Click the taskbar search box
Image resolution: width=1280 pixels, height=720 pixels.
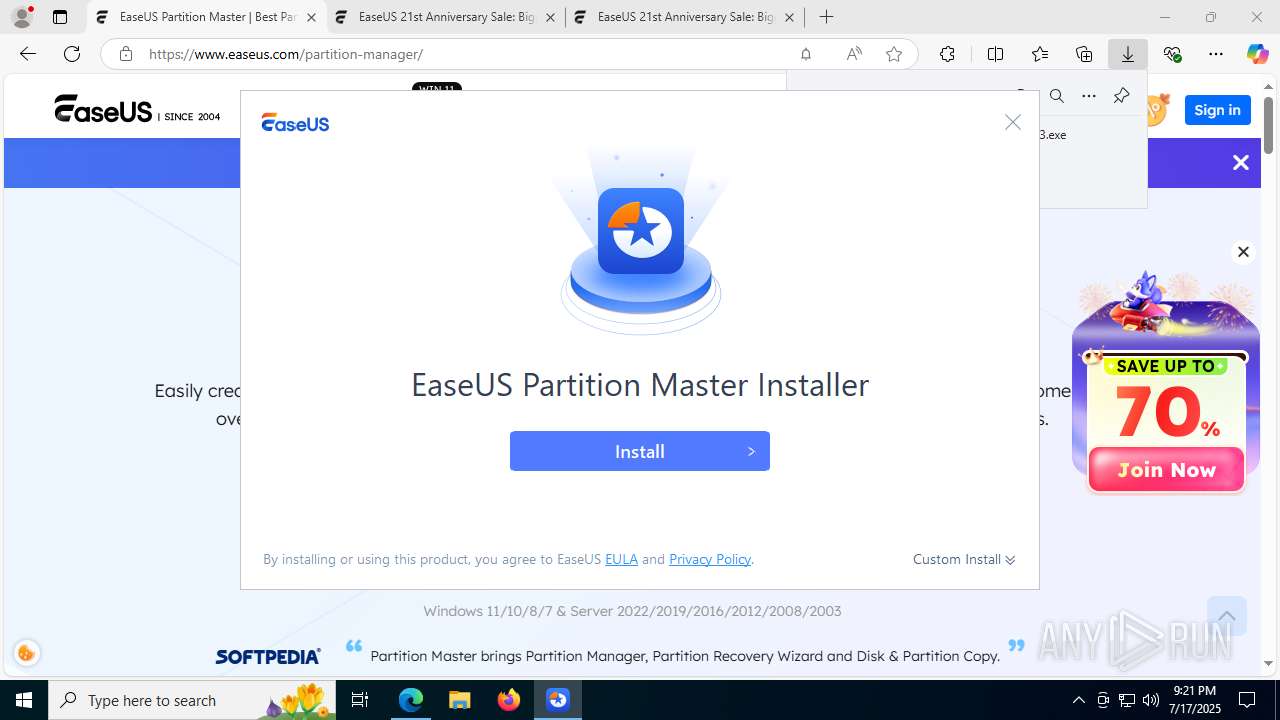click(194, 700)
